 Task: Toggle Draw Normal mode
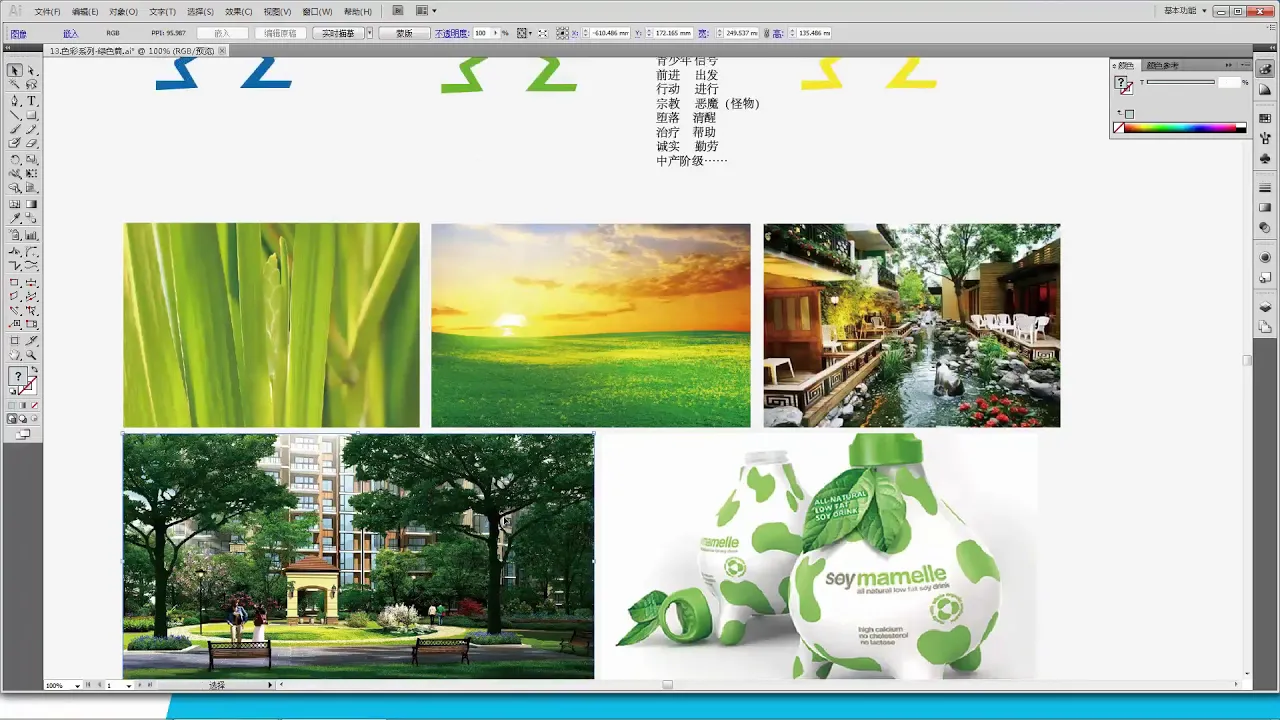(13, 419)
